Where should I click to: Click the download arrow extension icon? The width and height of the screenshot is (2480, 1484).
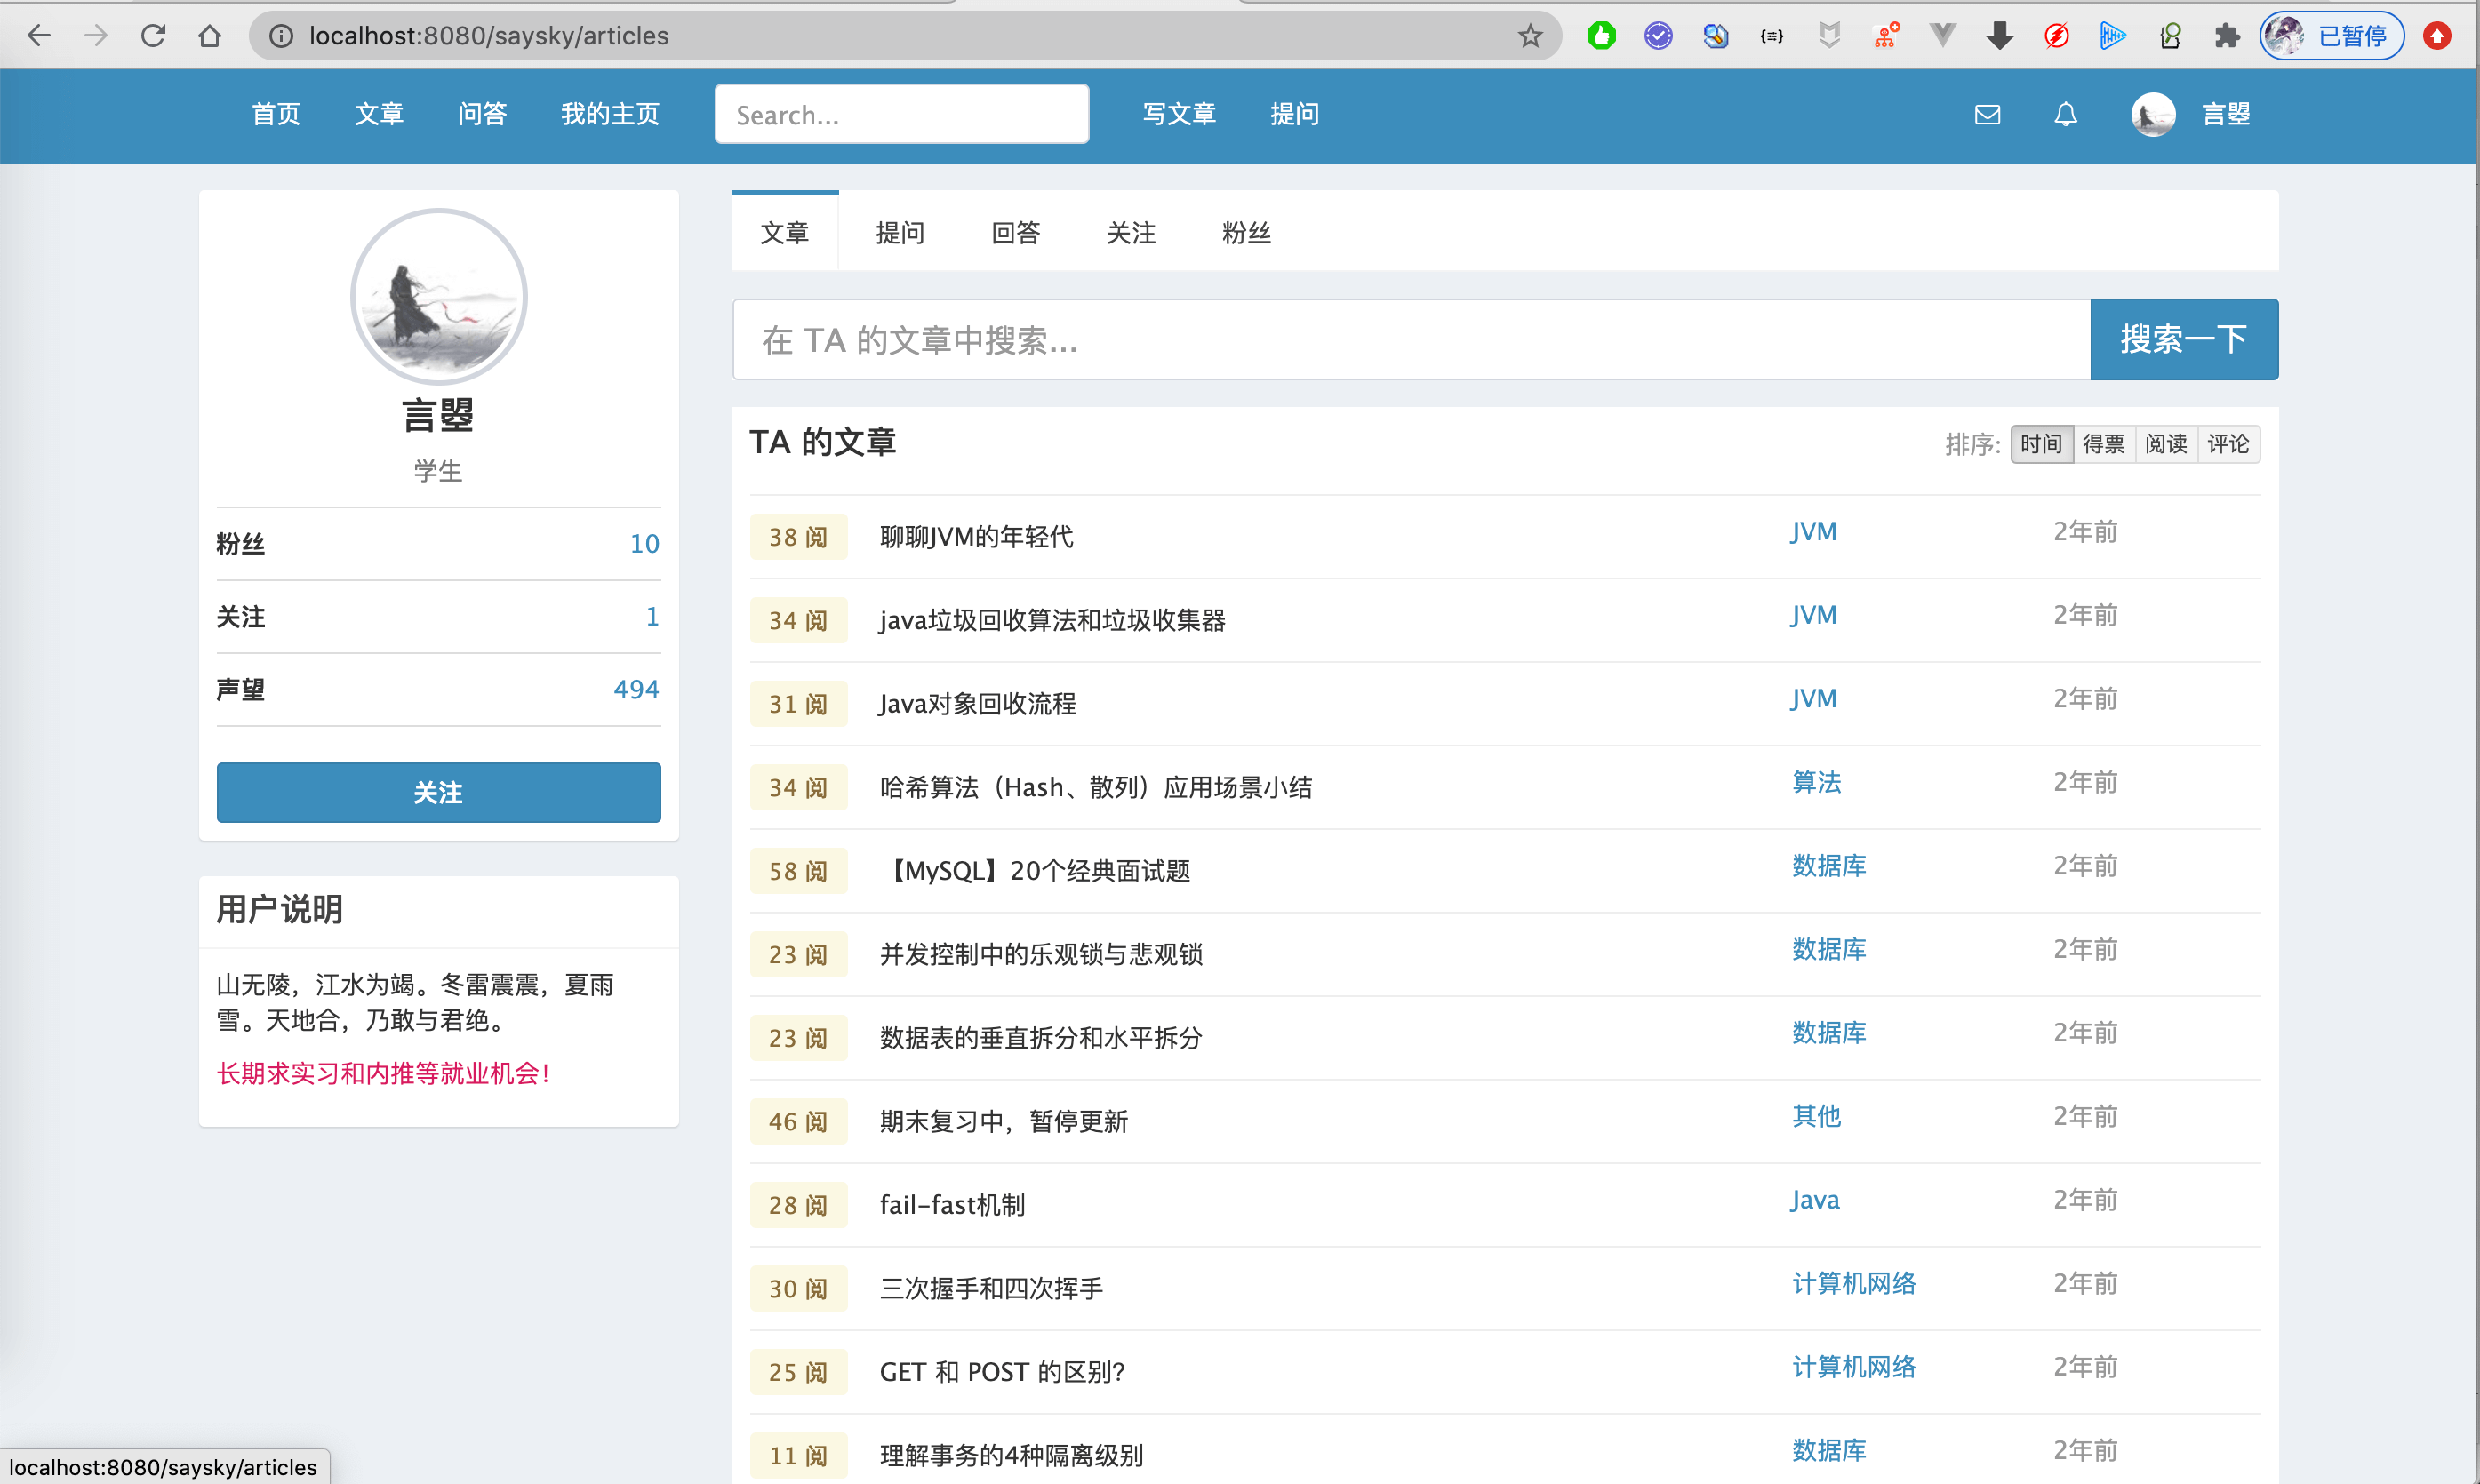(1998, 36)
